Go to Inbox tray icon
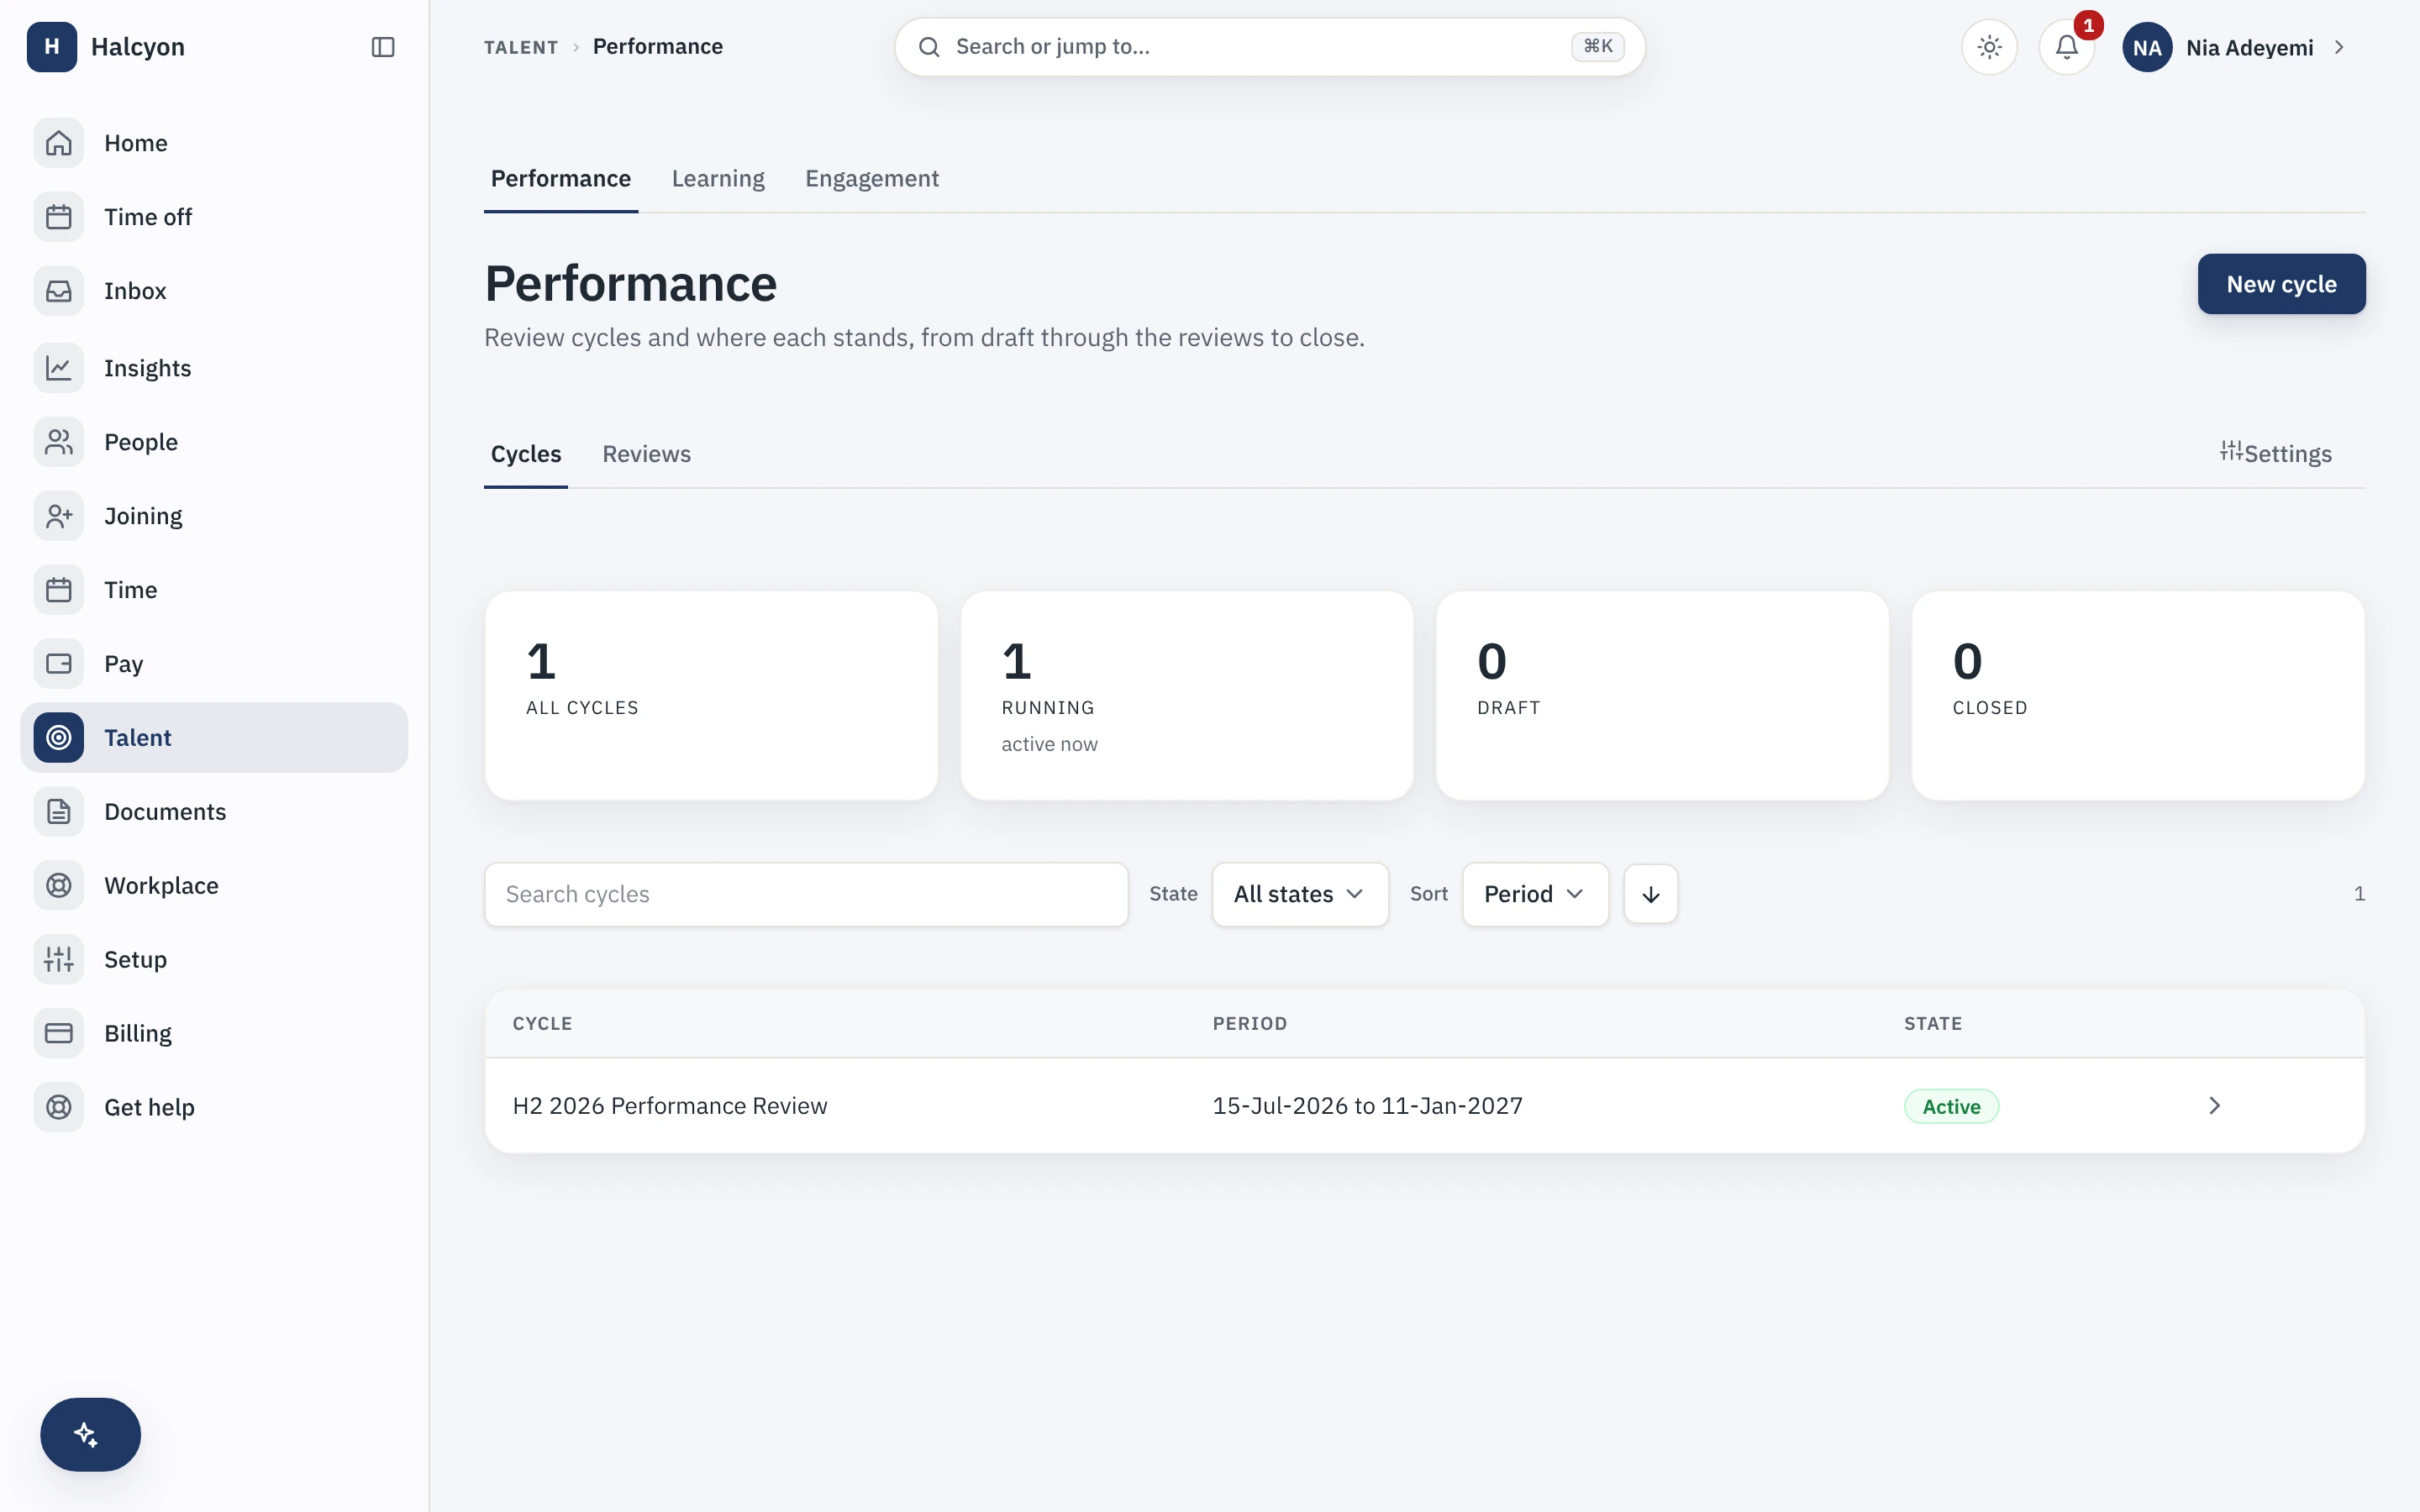 coord(59,291)
